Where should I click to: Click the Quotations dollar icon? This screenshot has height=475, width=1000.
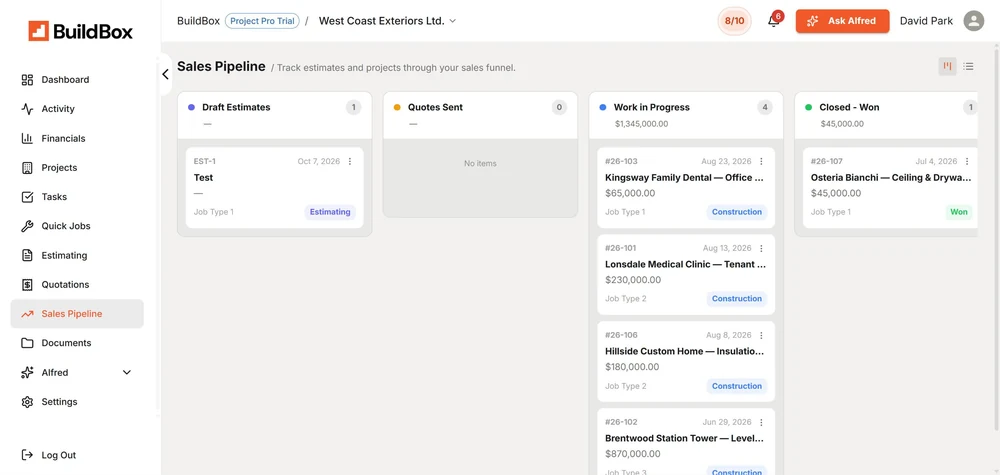click(27, 284)
